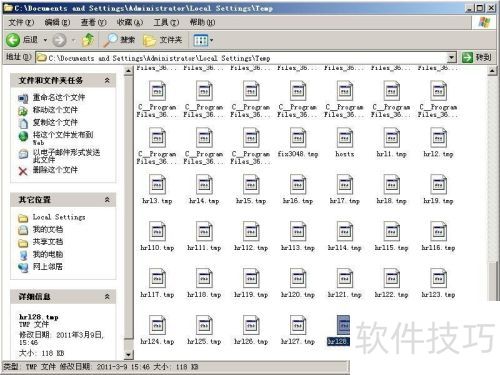Viewport: 500px width, 375px height.
Task: Click the hrl19.tmp file name label
Action: pyautogui.click(x=251, y=295)
